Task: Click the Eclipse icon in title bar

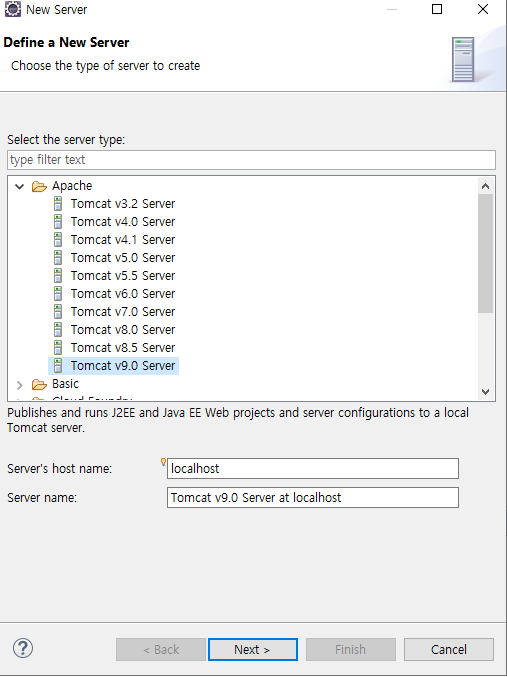Action: point(13,9)
